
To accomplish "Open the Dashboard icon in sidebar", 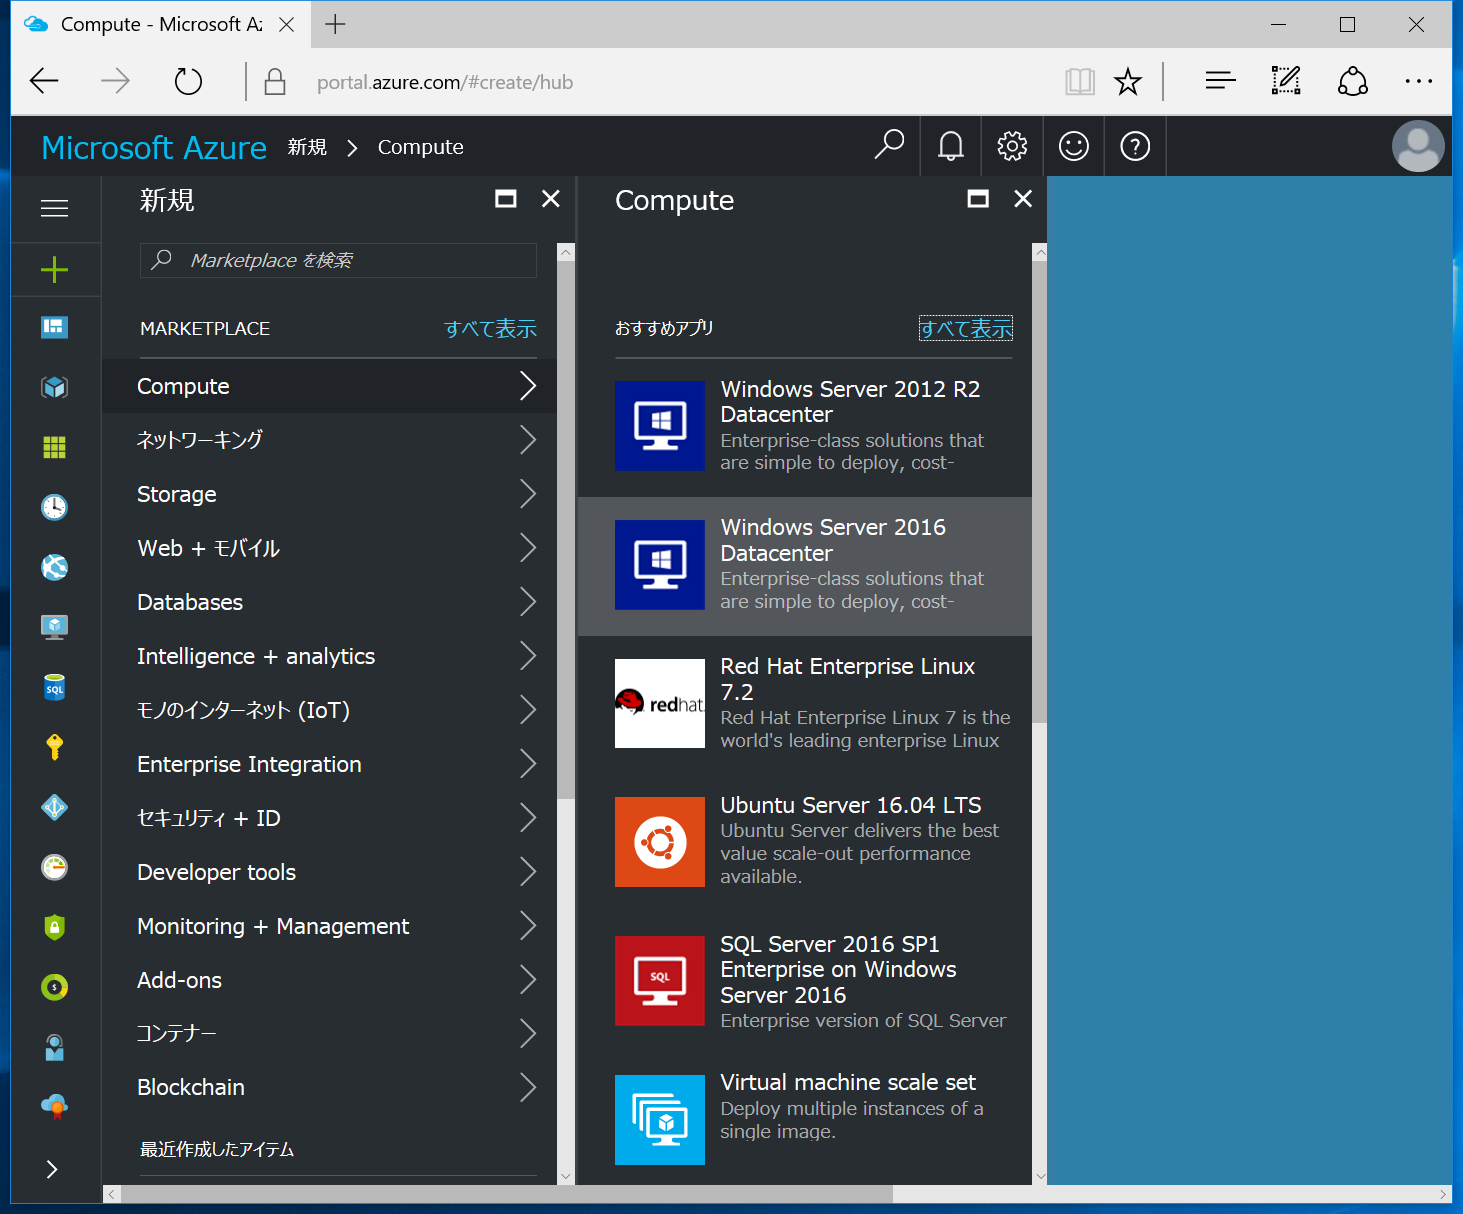I will 54,327.
